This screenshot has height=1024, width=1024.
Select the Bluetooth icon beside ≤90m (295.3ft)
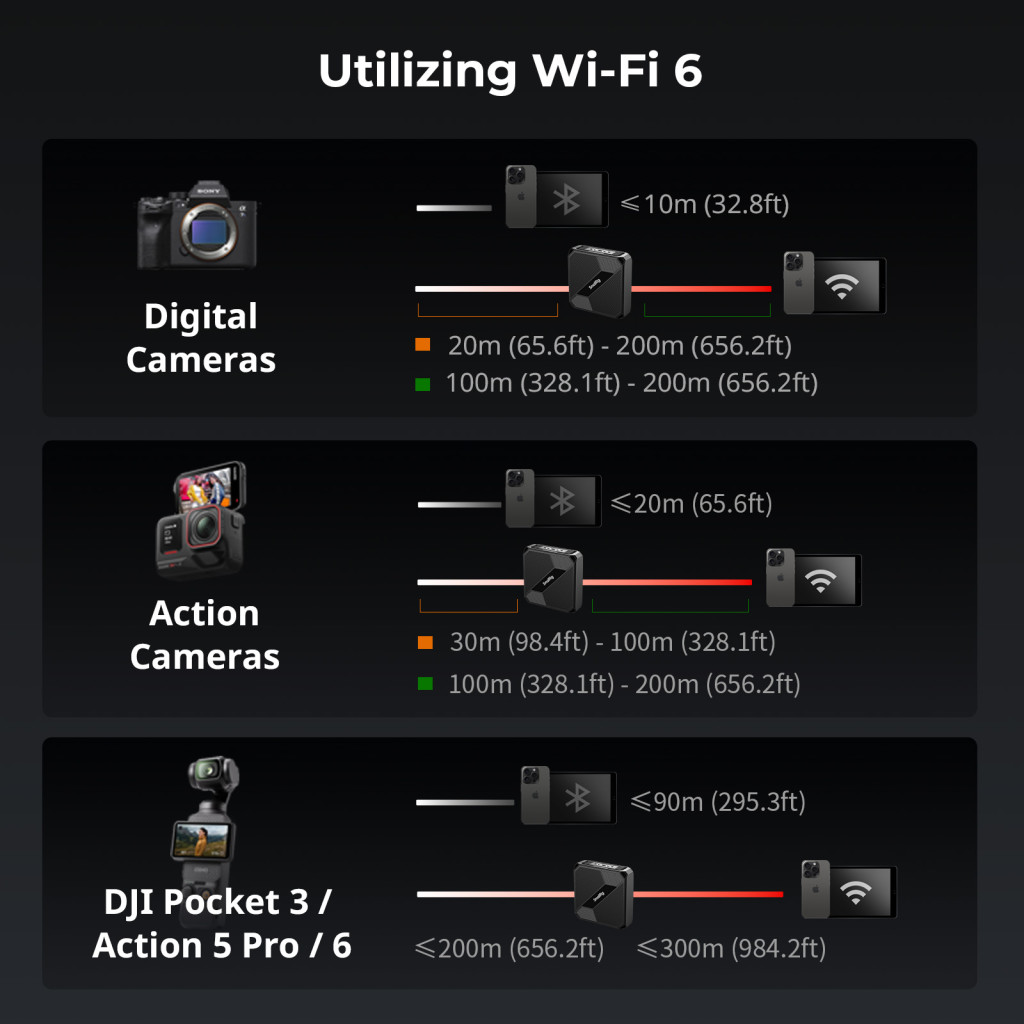pyautogui.click(x=578, y=798)
